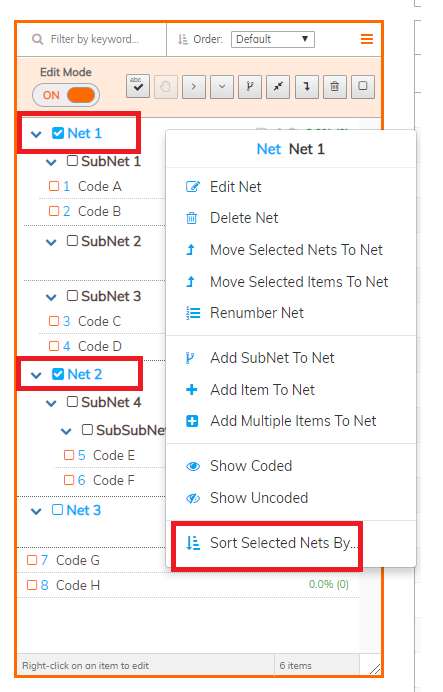Click the down-turn arrow toolbar icon

pyautogui.click(x=307, y=86)
